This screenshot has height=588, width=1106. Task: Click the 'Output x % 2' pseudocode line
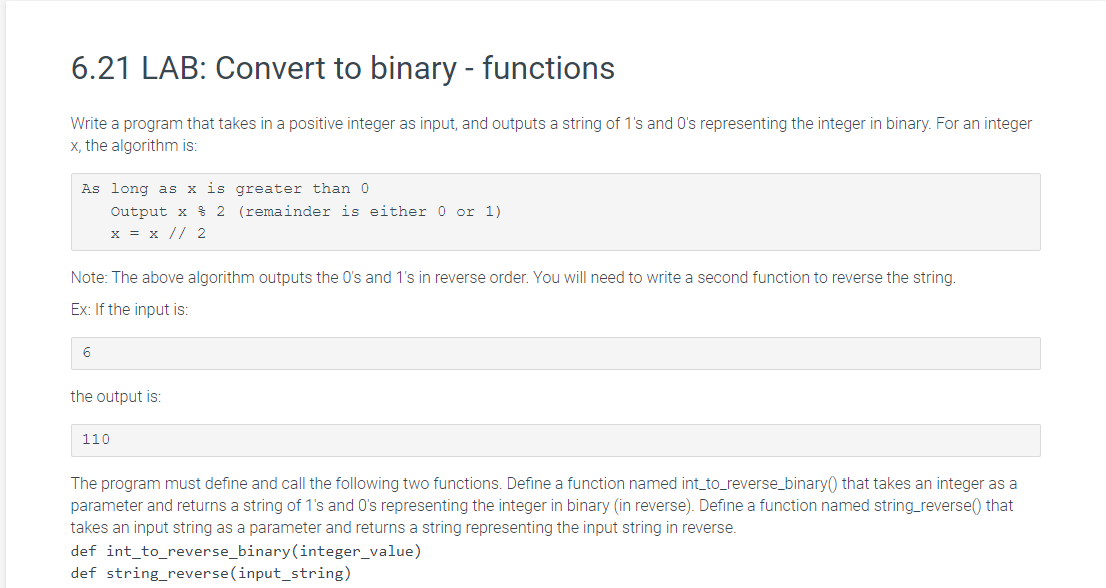tap(168, 212)
